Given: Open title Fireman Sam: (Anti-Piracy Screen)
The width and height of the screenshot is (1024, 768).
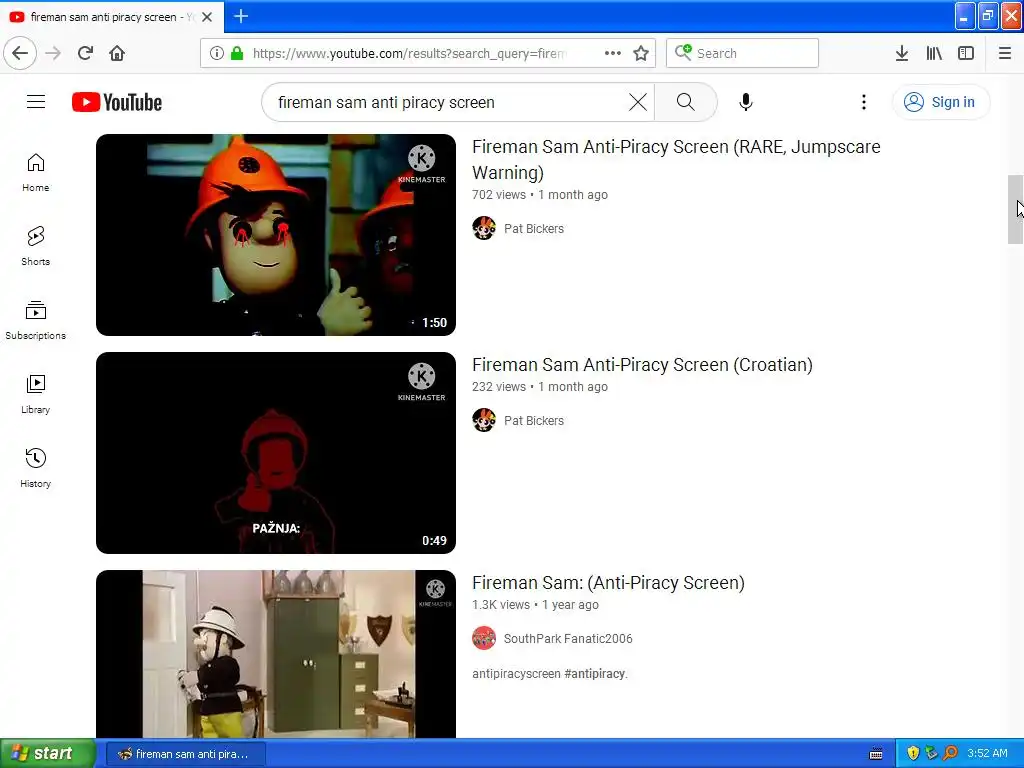Looking at the screenshot, I should 608,583.
